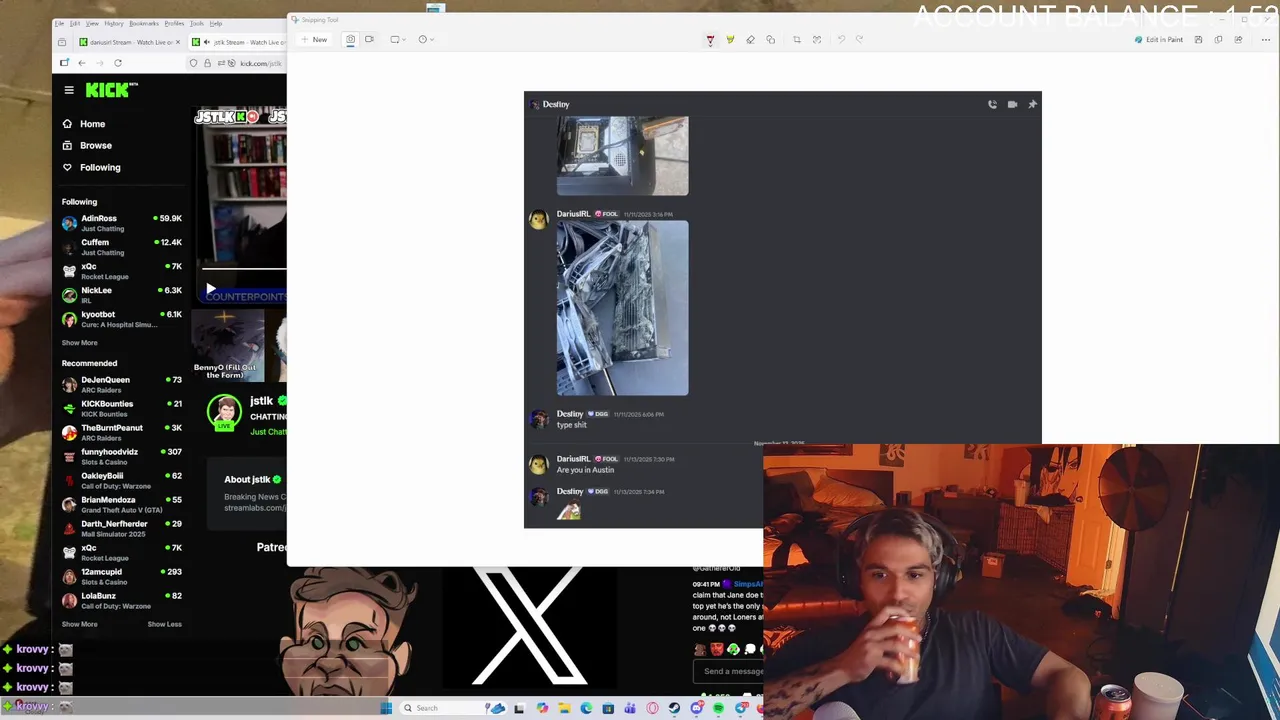The width and height of the screenshot is (1280, 720).
Task: Click voice call icon in Destiny chat
Action: [x=992, y=104]
